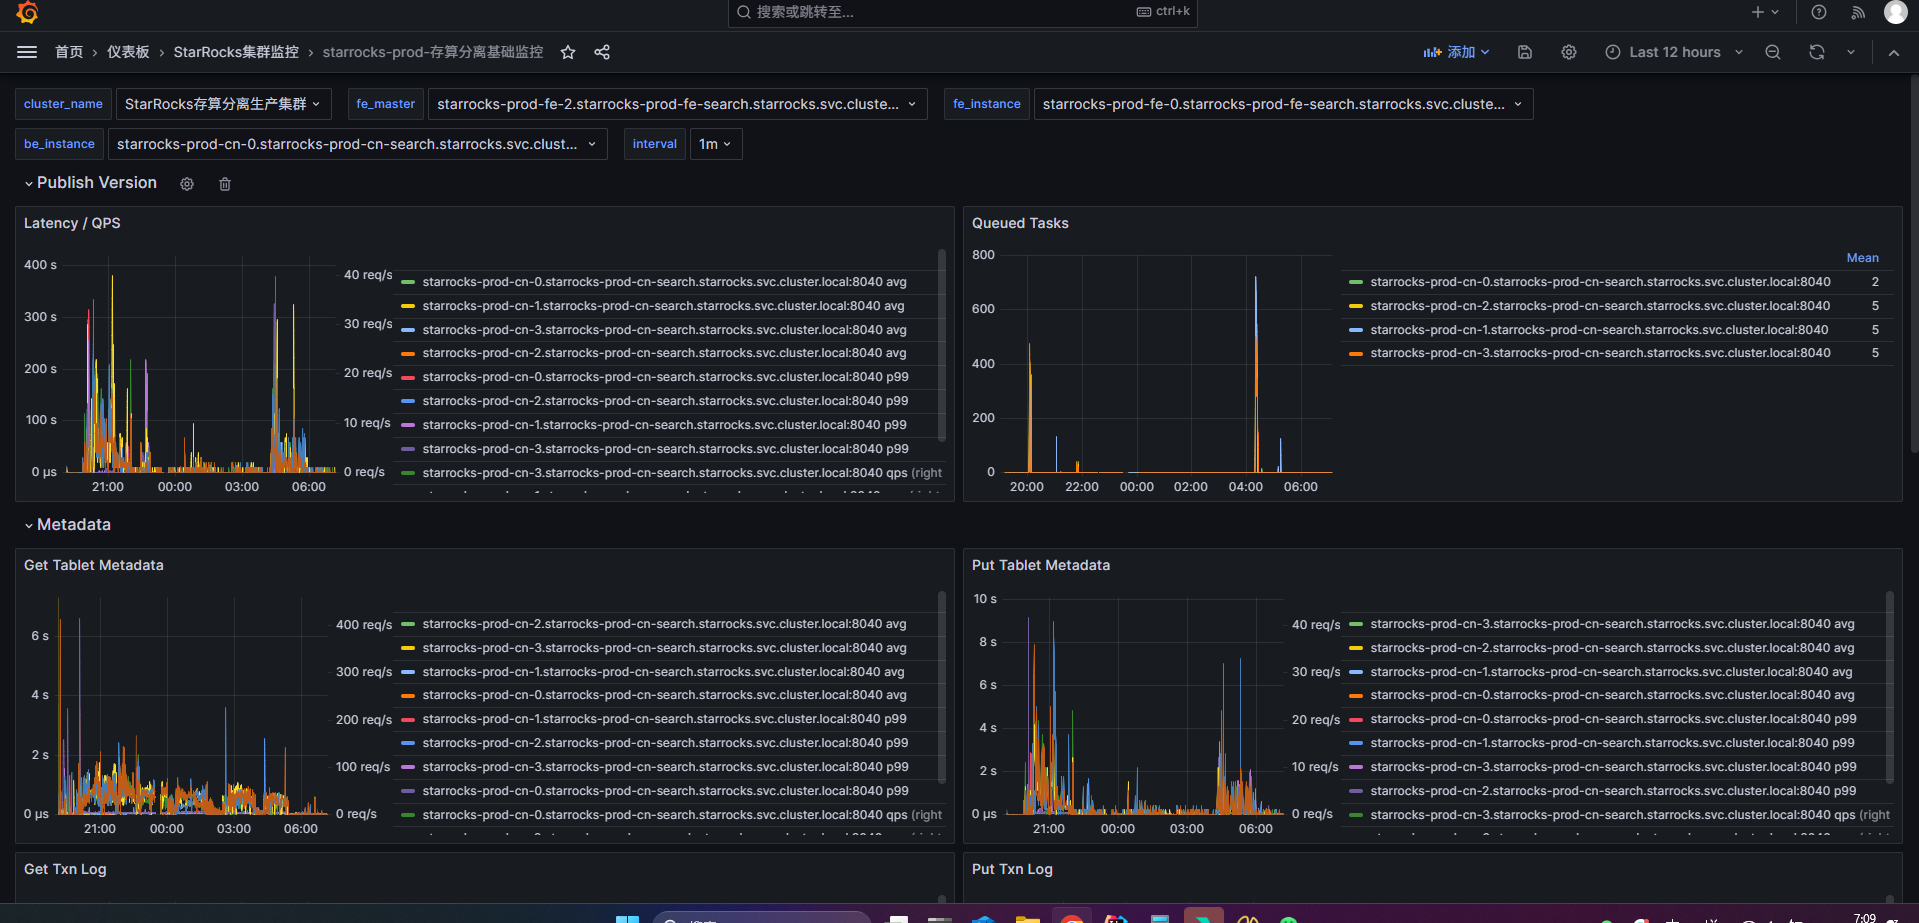This screenshot has height=923, width=1919.
Task: Click Latency / QPS legend scrollbar
Action: 942,343
